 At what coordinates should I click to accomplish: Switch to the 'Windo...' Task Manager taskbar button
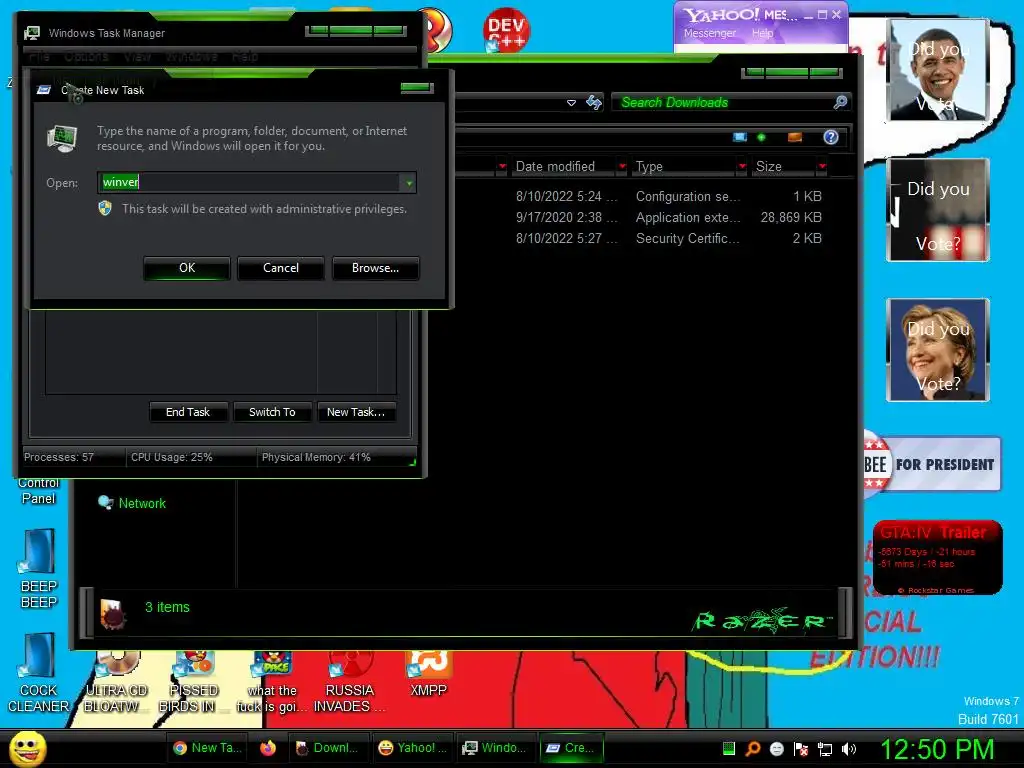point(496,748)
